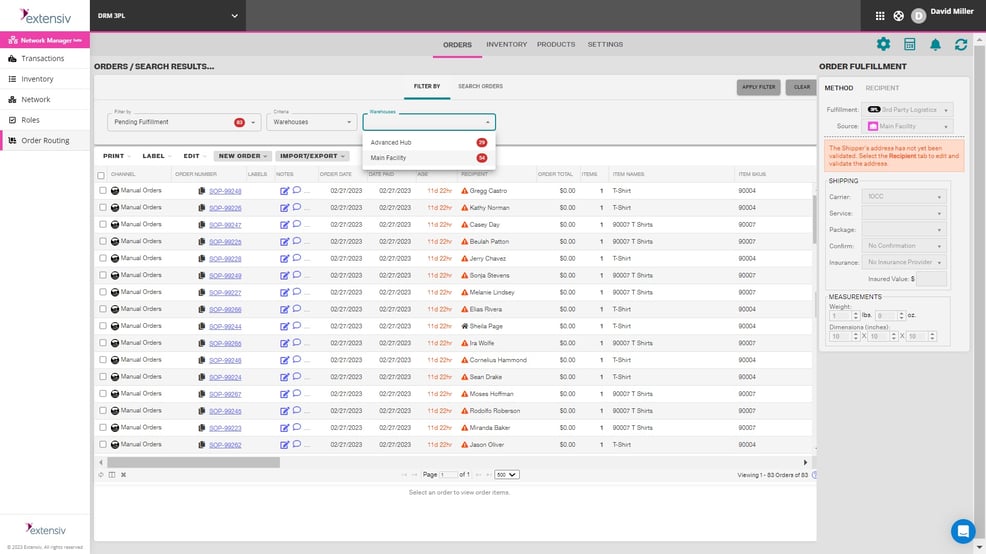
Task: Click column chooser icon below the table
Action: point(112,475)
